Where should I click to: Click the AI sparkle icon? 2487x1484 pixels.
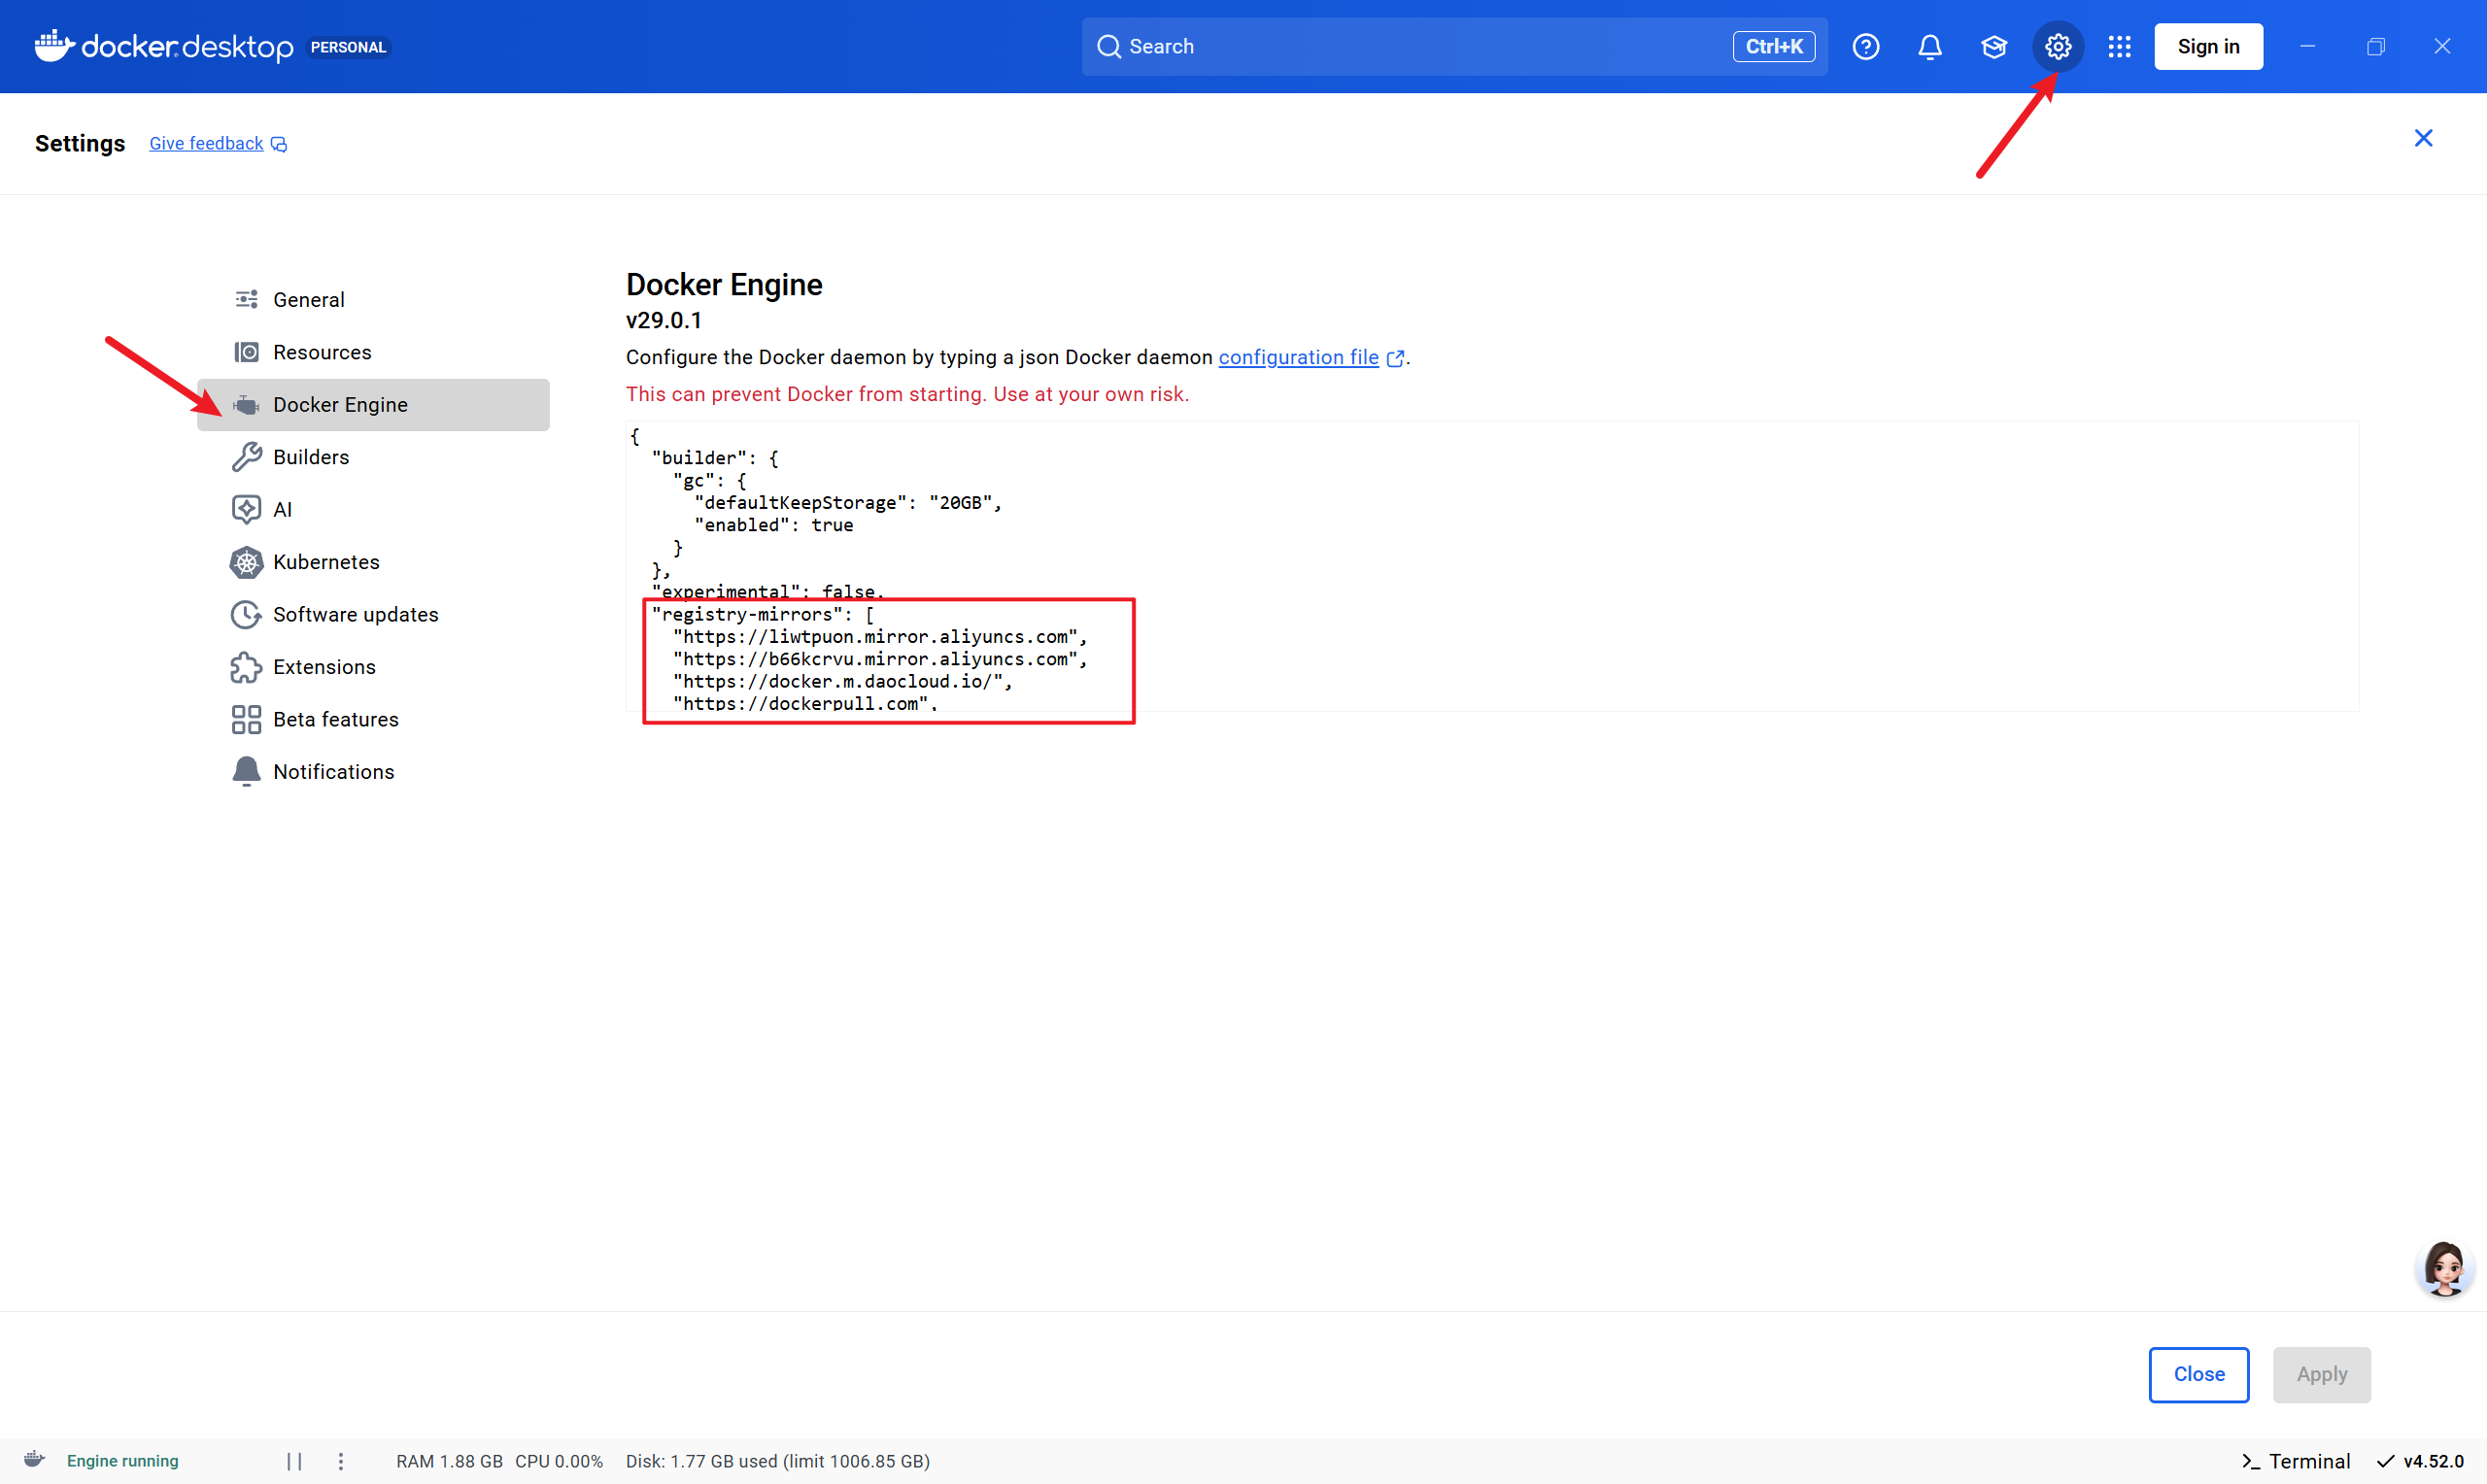[x=247, y=509]
